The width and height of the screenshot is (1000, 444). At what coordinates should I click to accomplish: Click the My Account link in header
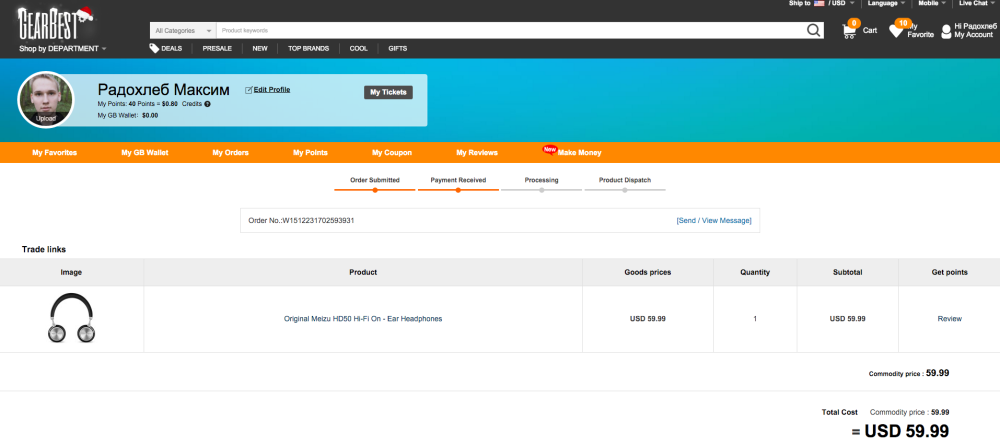pos(973,35)
